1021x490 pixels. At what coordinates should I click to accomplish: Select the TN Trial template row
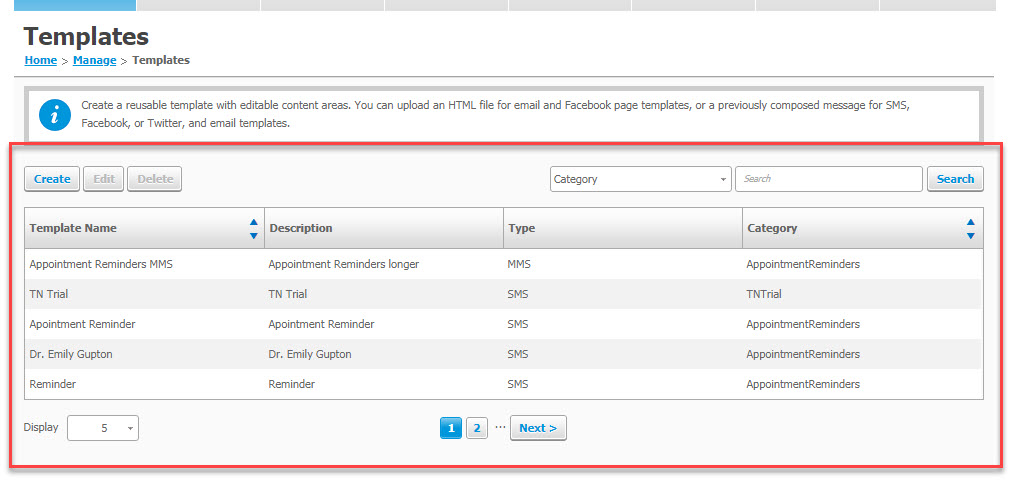pyautogui.click(x=504, y=294)
